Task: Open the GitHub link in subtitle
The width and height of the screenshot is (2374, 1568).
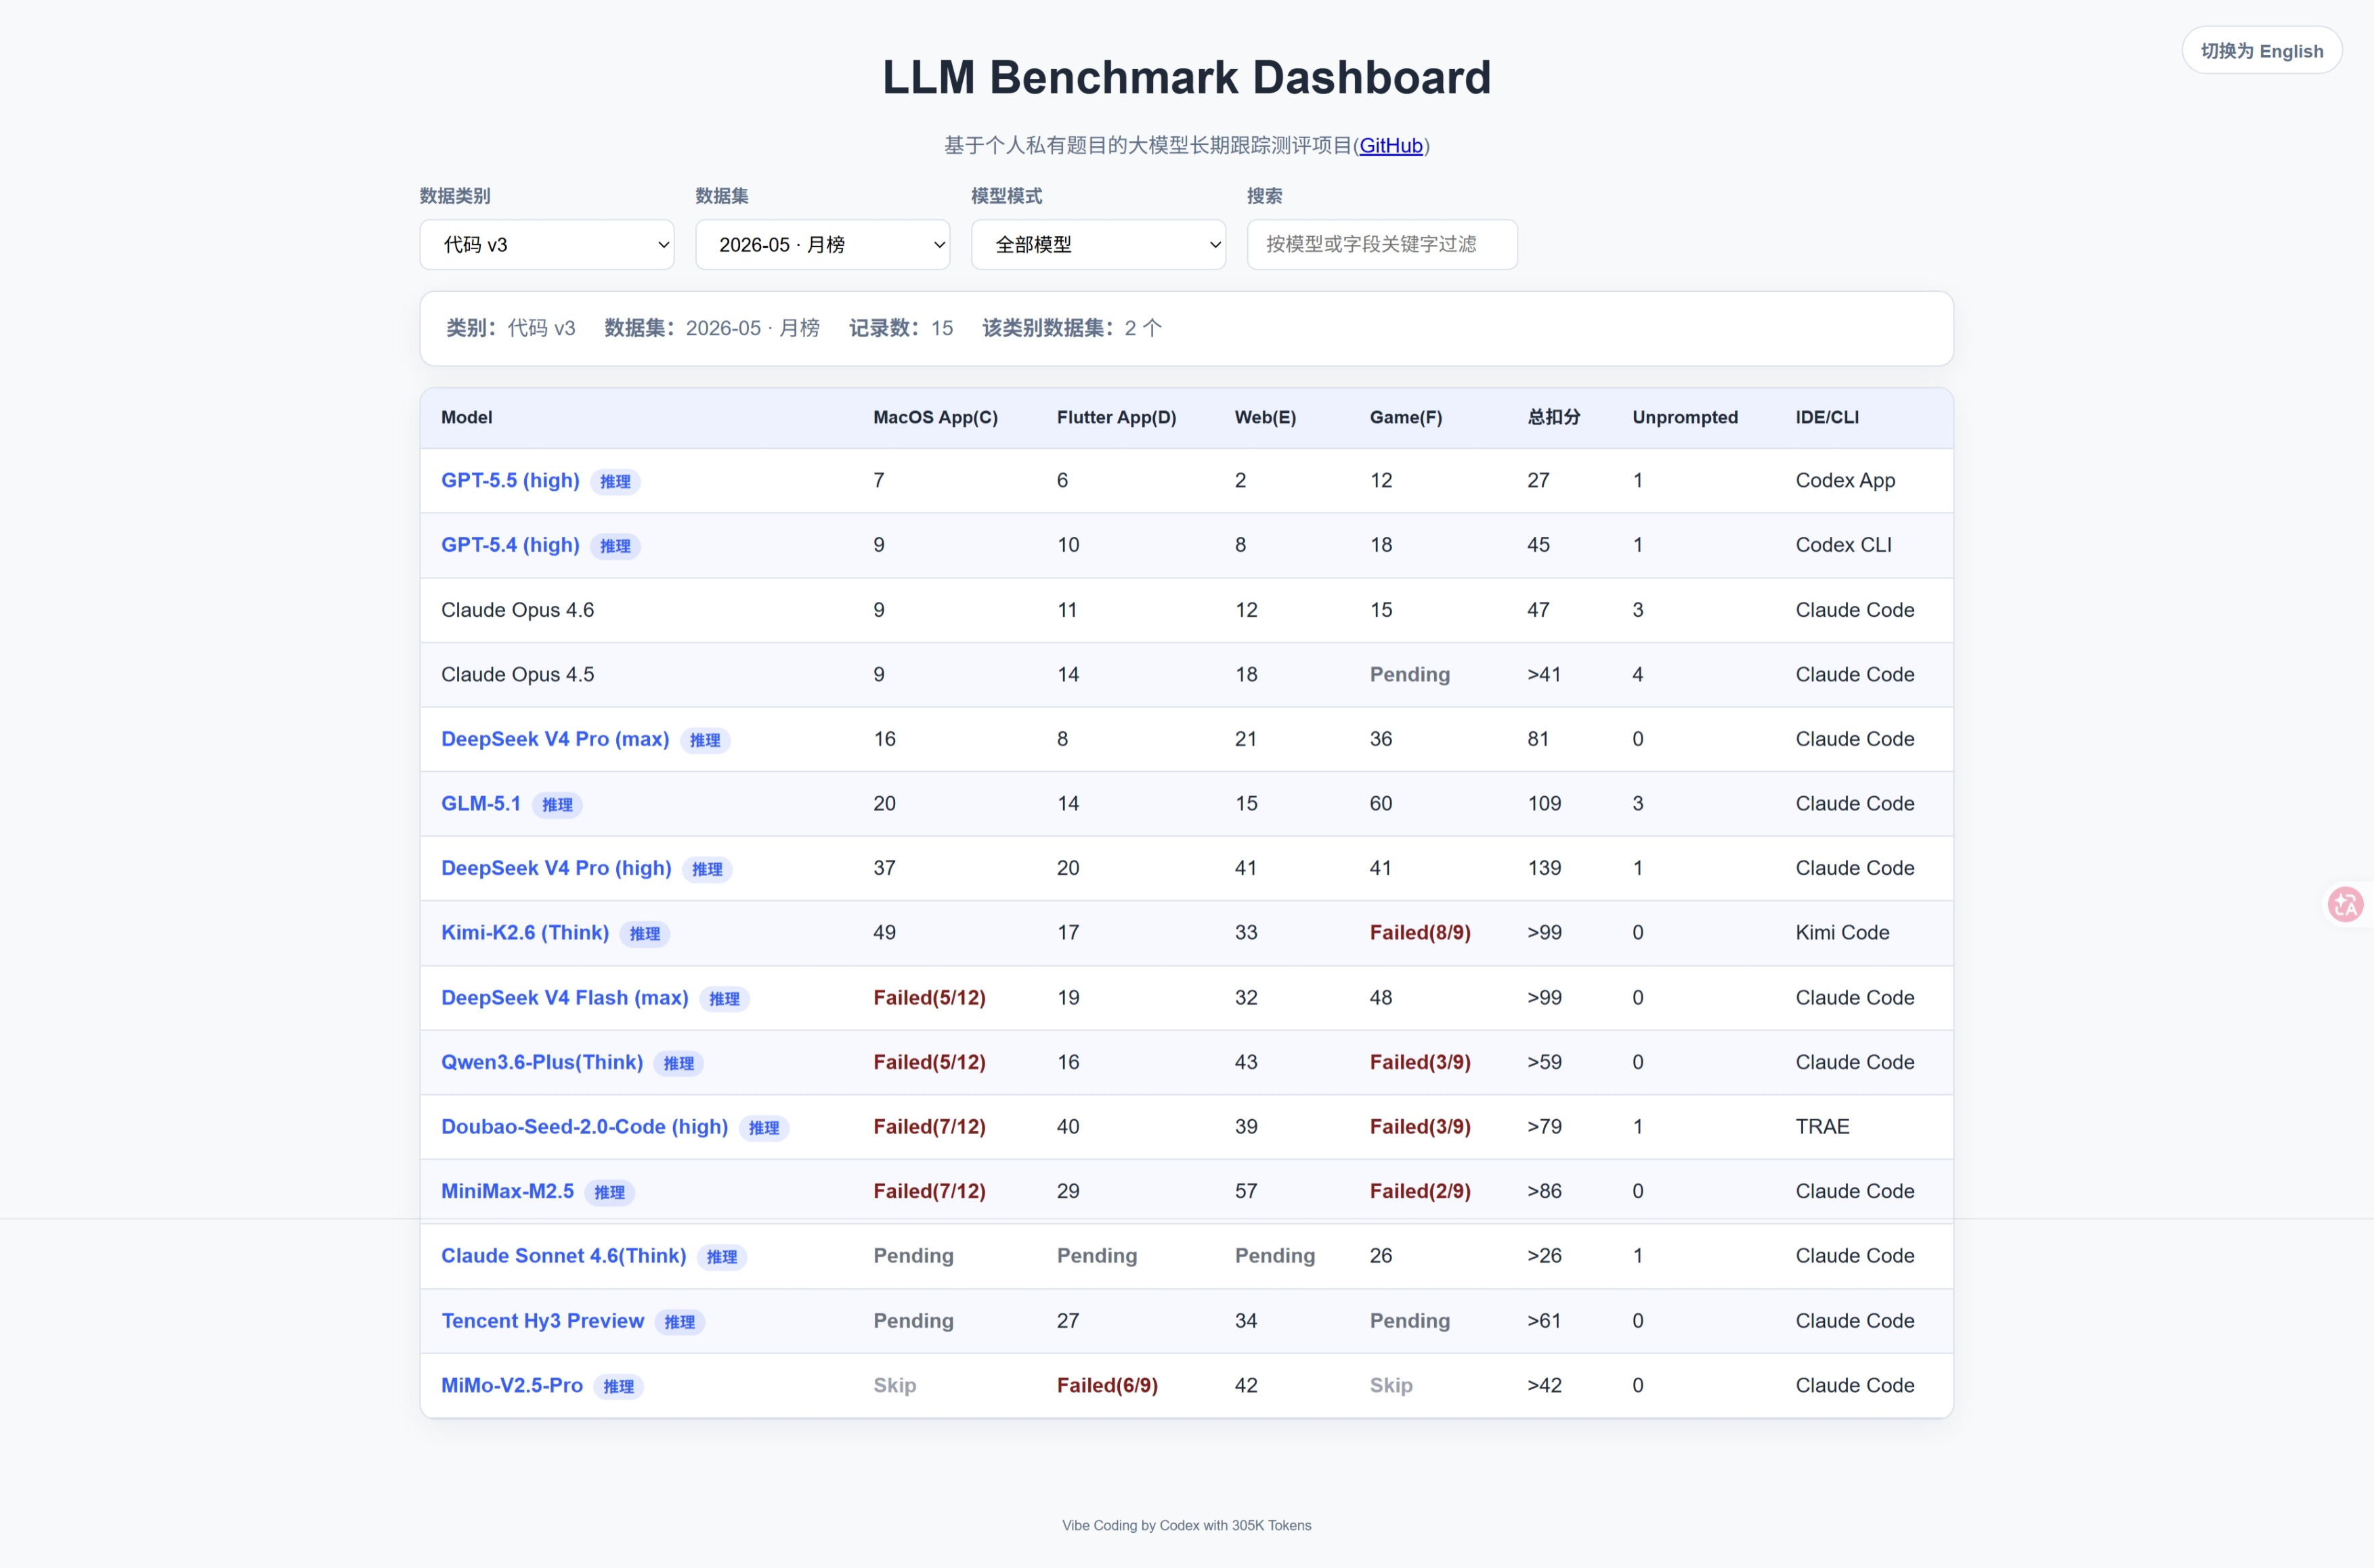Action: [x=1390, y=146]
